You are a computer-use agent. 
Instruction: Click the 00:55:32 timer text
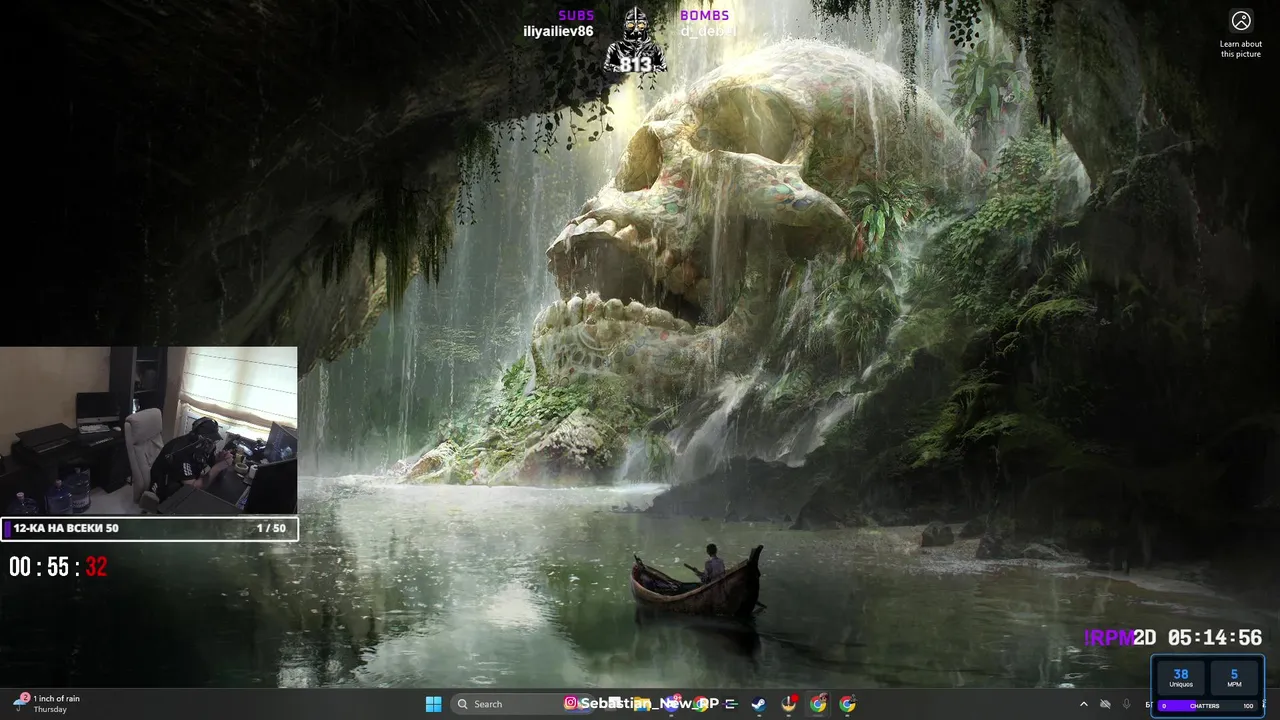coord(58,567)
